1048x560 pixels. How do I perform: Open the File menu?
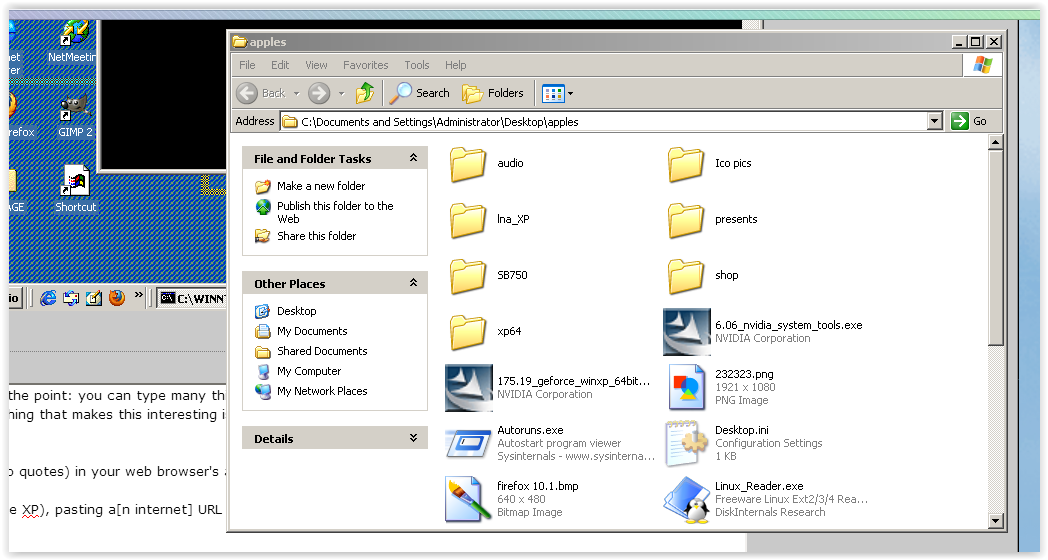(x=247, y=65)
